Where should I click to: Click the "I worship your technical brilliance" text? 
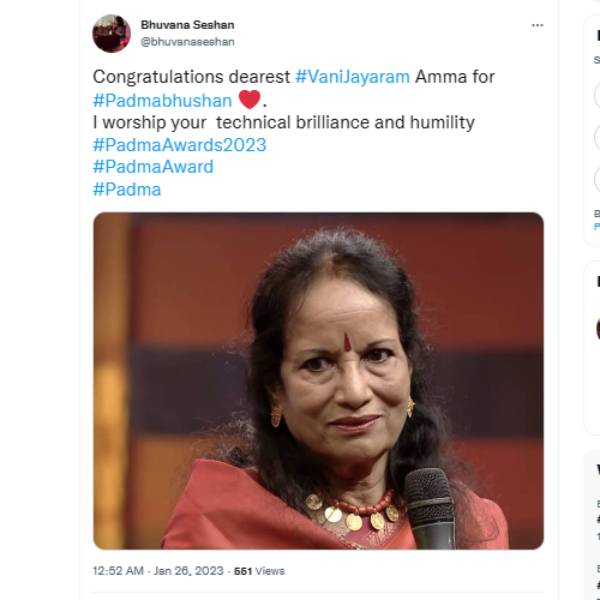283,122
